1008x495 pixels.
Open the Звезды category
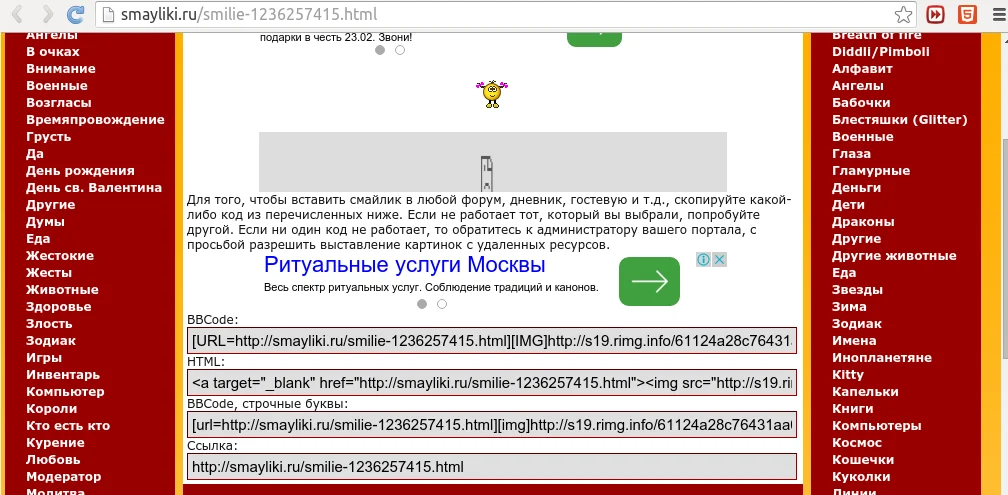point(857,290)
